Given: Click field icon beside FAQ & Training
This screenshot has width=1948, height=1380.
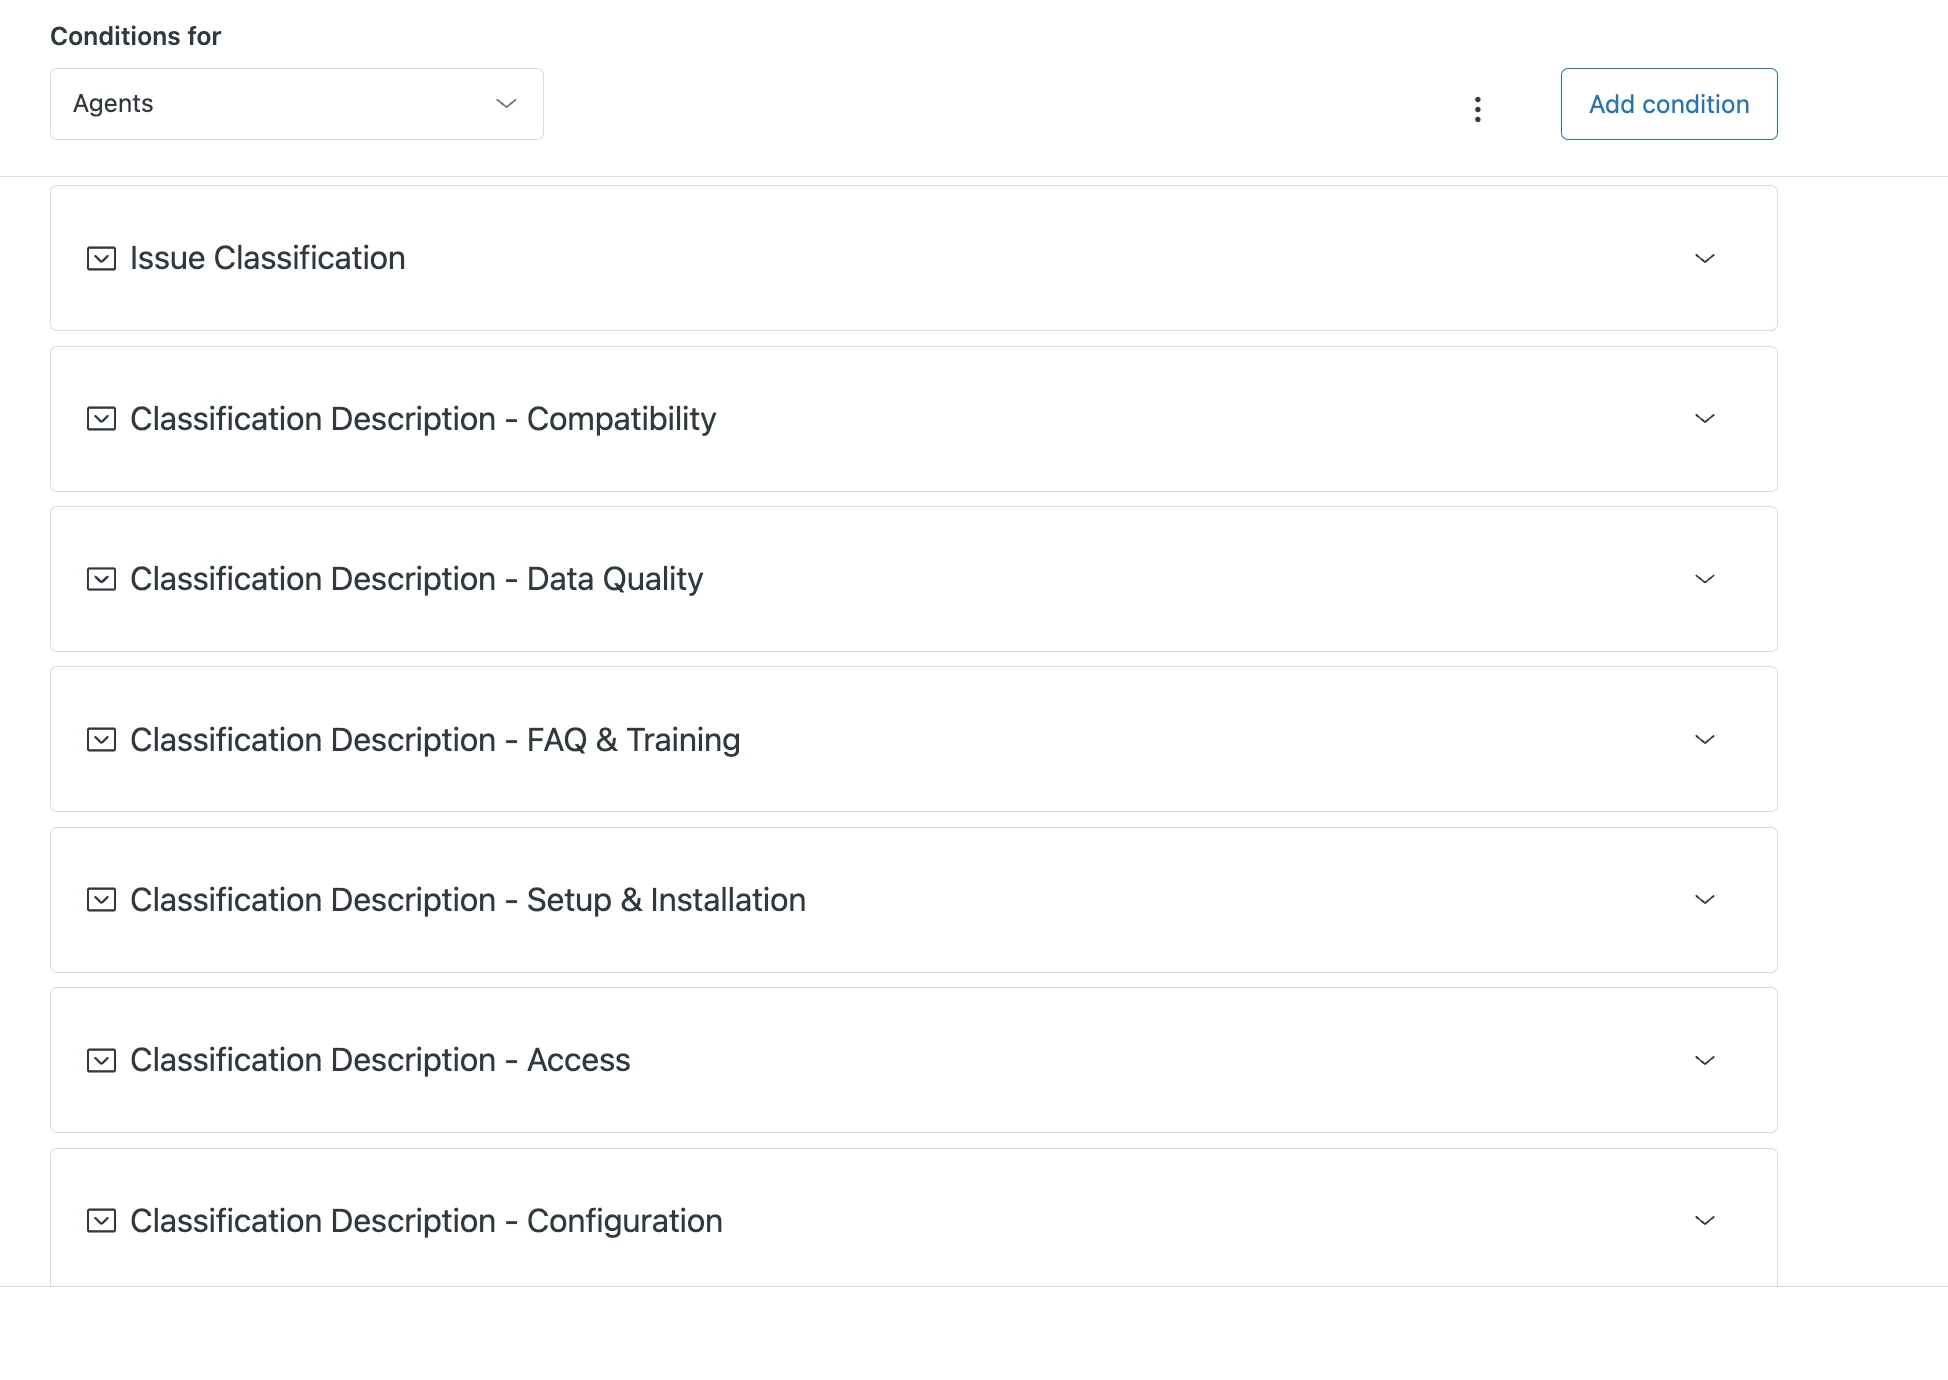Looking at the screenshot, I should [101, 740].
